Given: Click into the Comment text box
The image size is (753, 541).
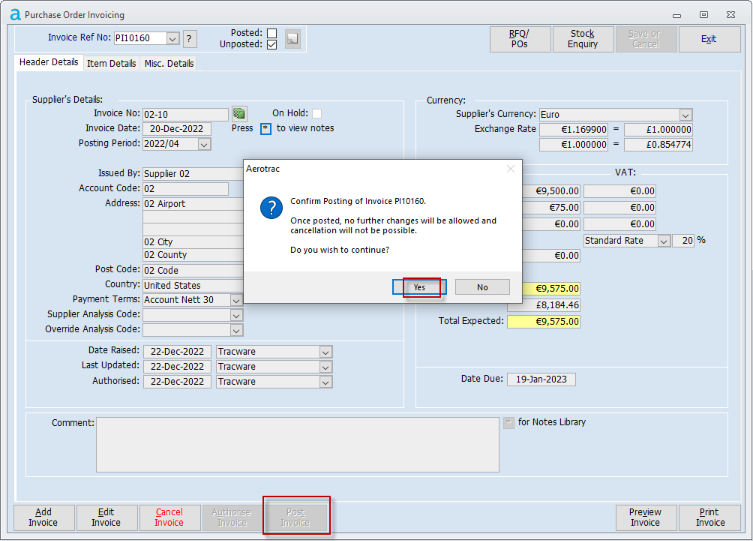Looking at the screenshot, I should [x=298, y=445].
